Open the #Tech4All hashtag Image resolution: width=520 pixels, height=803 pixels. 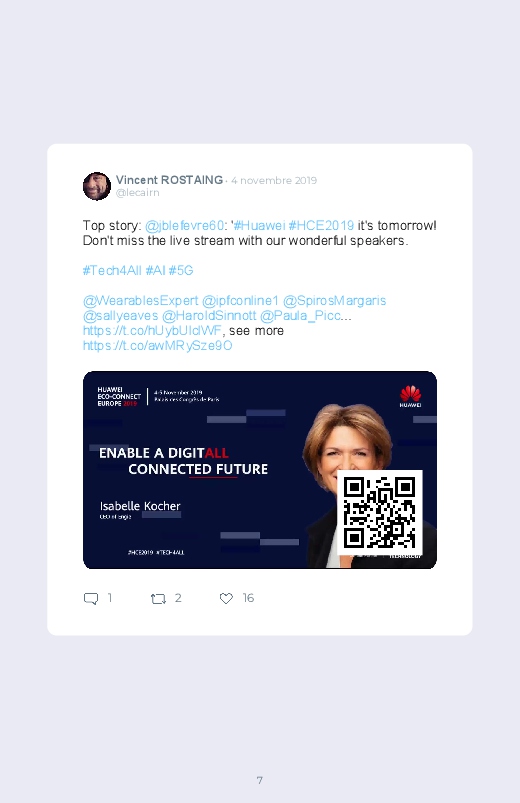[x=112, y=270]
